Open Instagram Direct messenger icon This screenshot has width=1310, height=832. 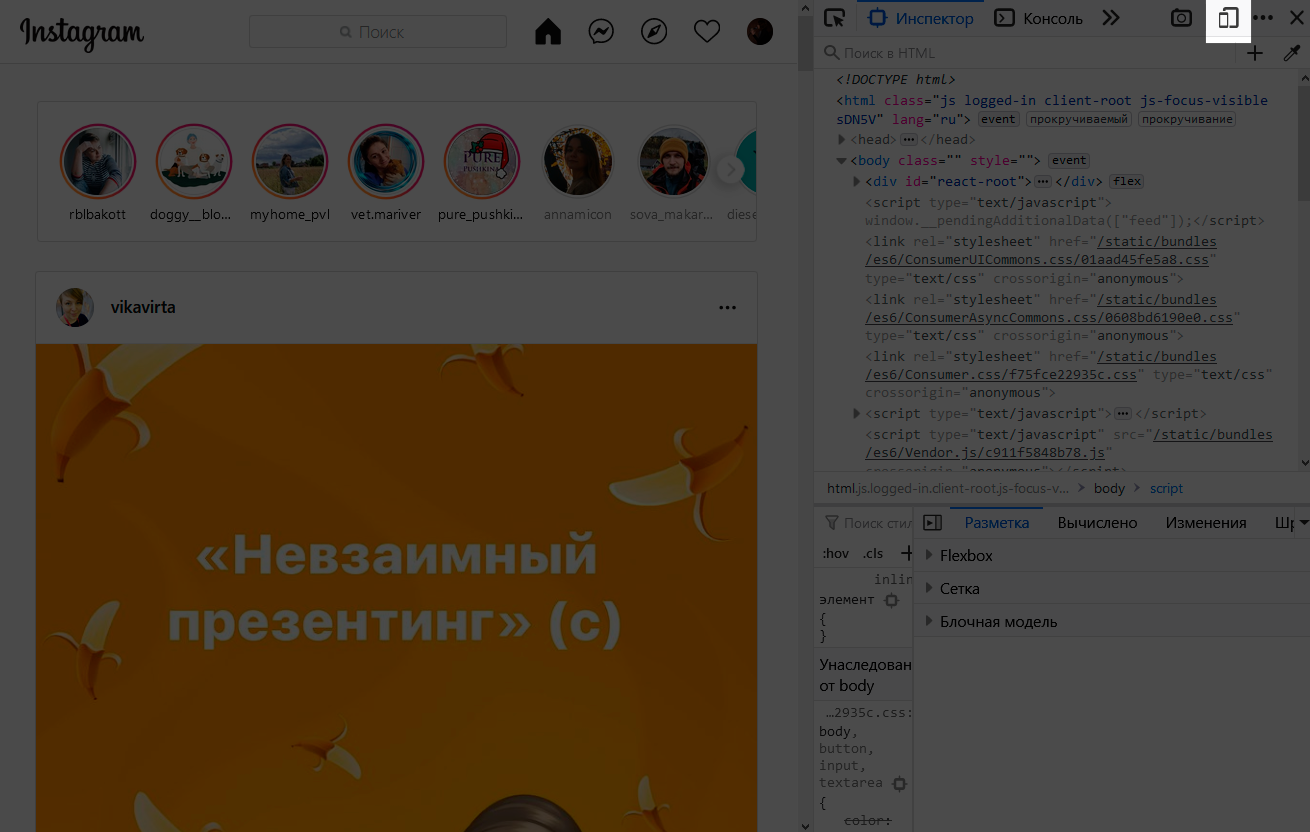pos(601,32)
